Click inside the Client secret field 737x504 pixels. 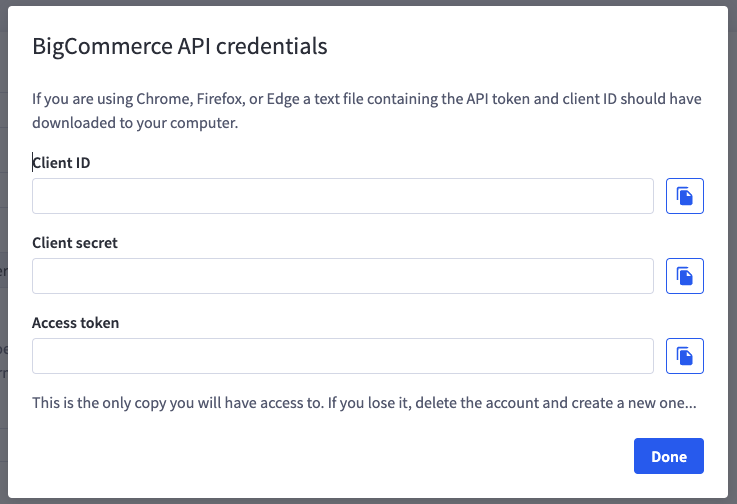343,276
